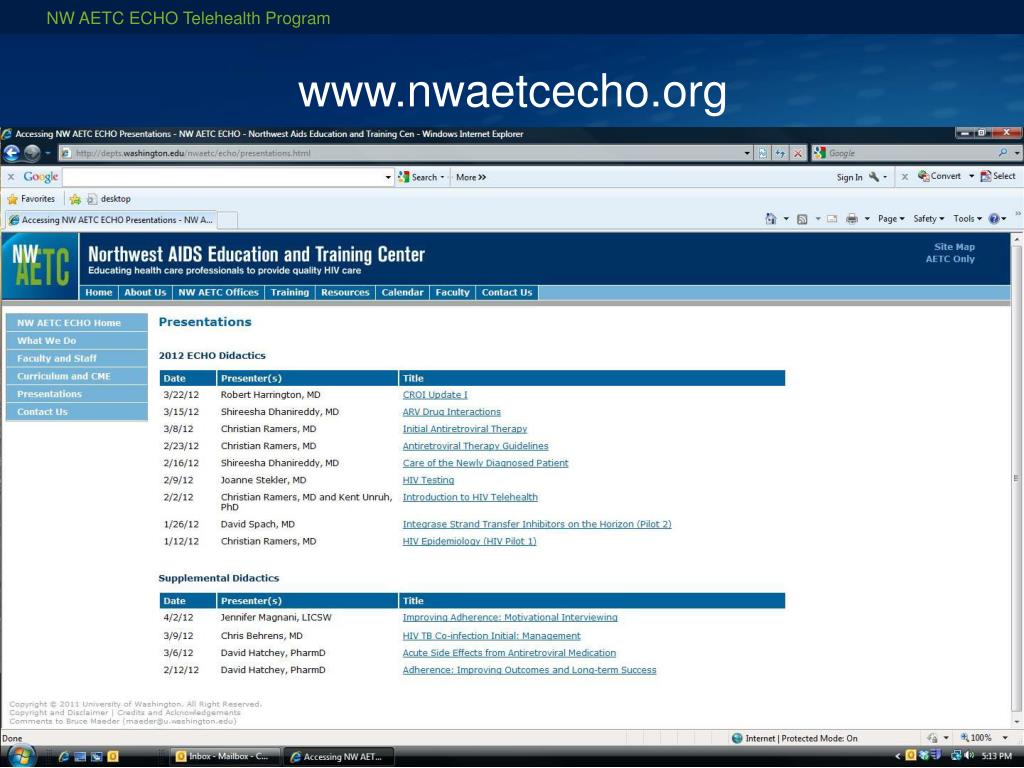Expand the Print options dropdown arrow

tap(867, 219)
